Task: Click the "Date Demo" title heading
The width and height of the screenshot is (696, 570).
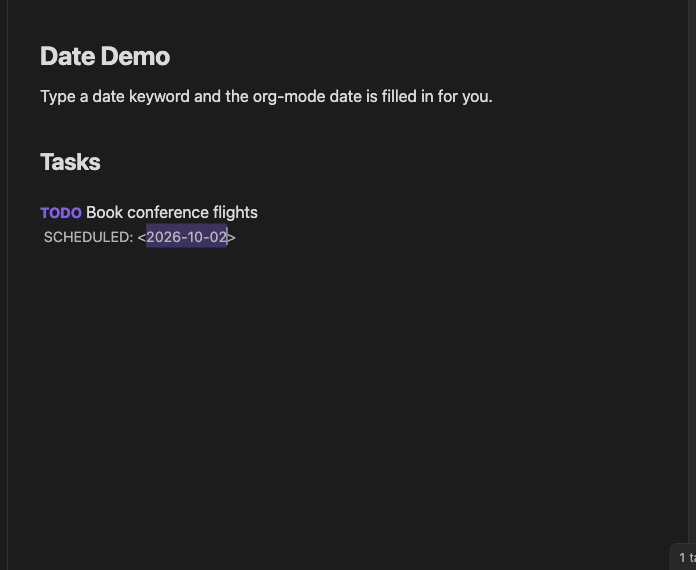Action: point(105,56)
